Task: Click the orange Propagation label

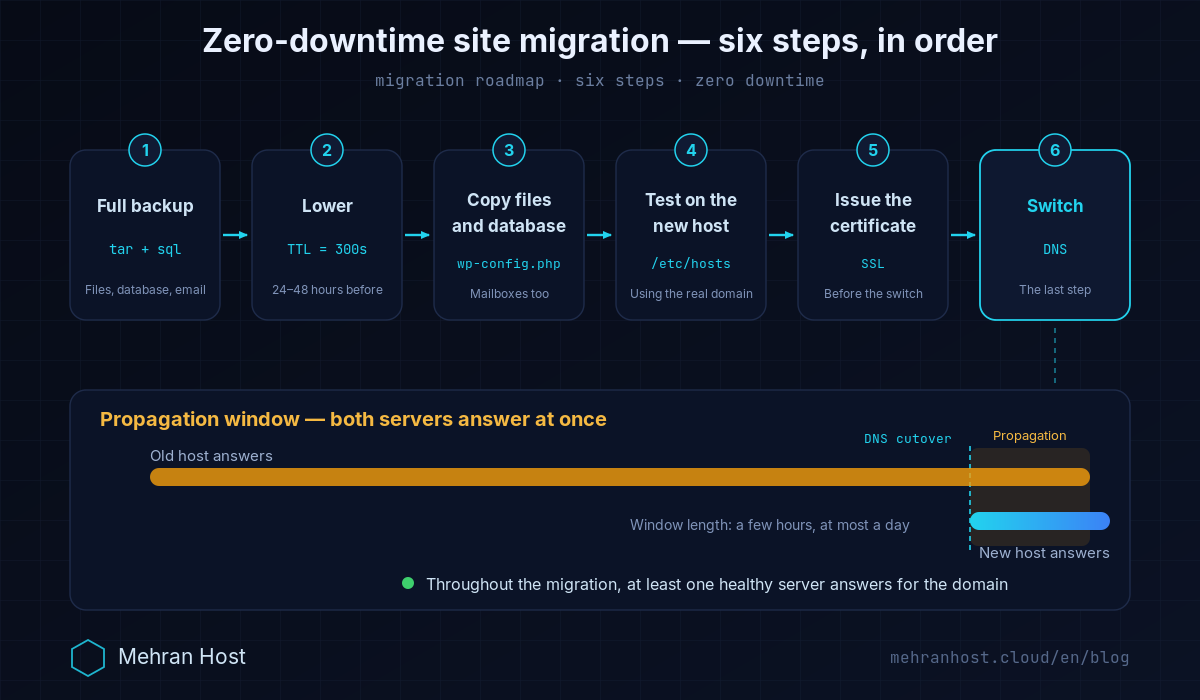Action: tap(1030, 436)
